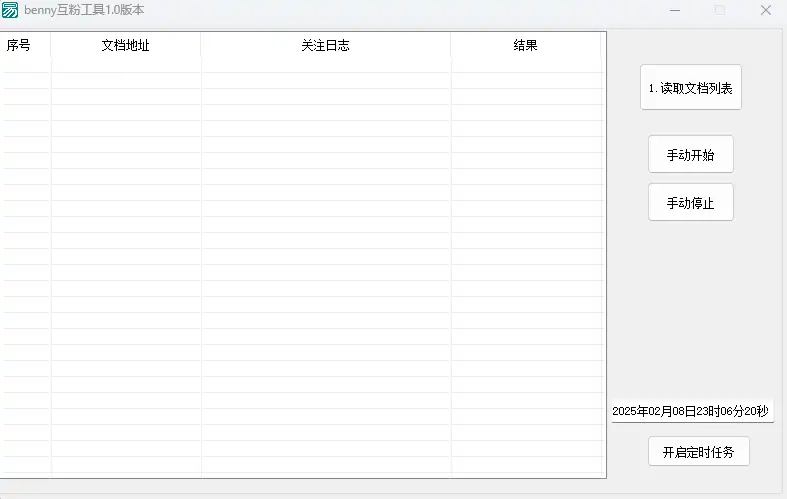
Task: Click the 序号 column header
Action: pyautogui.click(x=26, y=45)
